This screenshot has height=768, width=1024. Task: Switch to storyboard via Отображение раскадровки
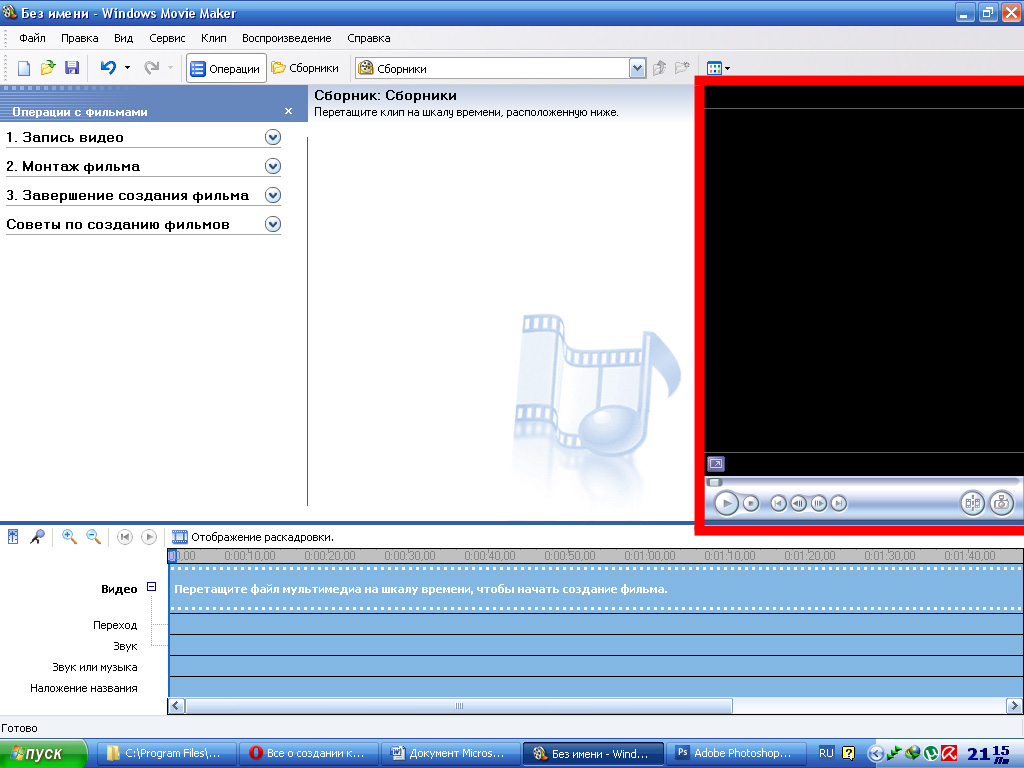coord(252,537)
